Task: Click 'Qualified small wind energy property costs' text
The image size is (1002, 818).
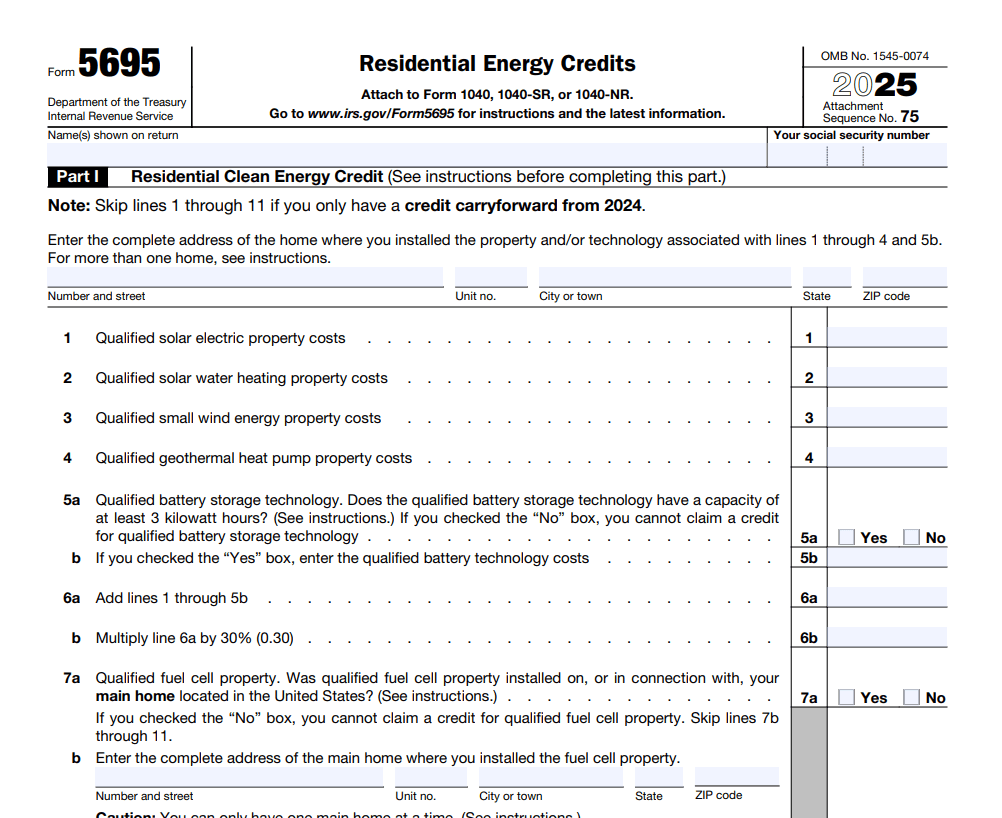Action: [238, 418]
